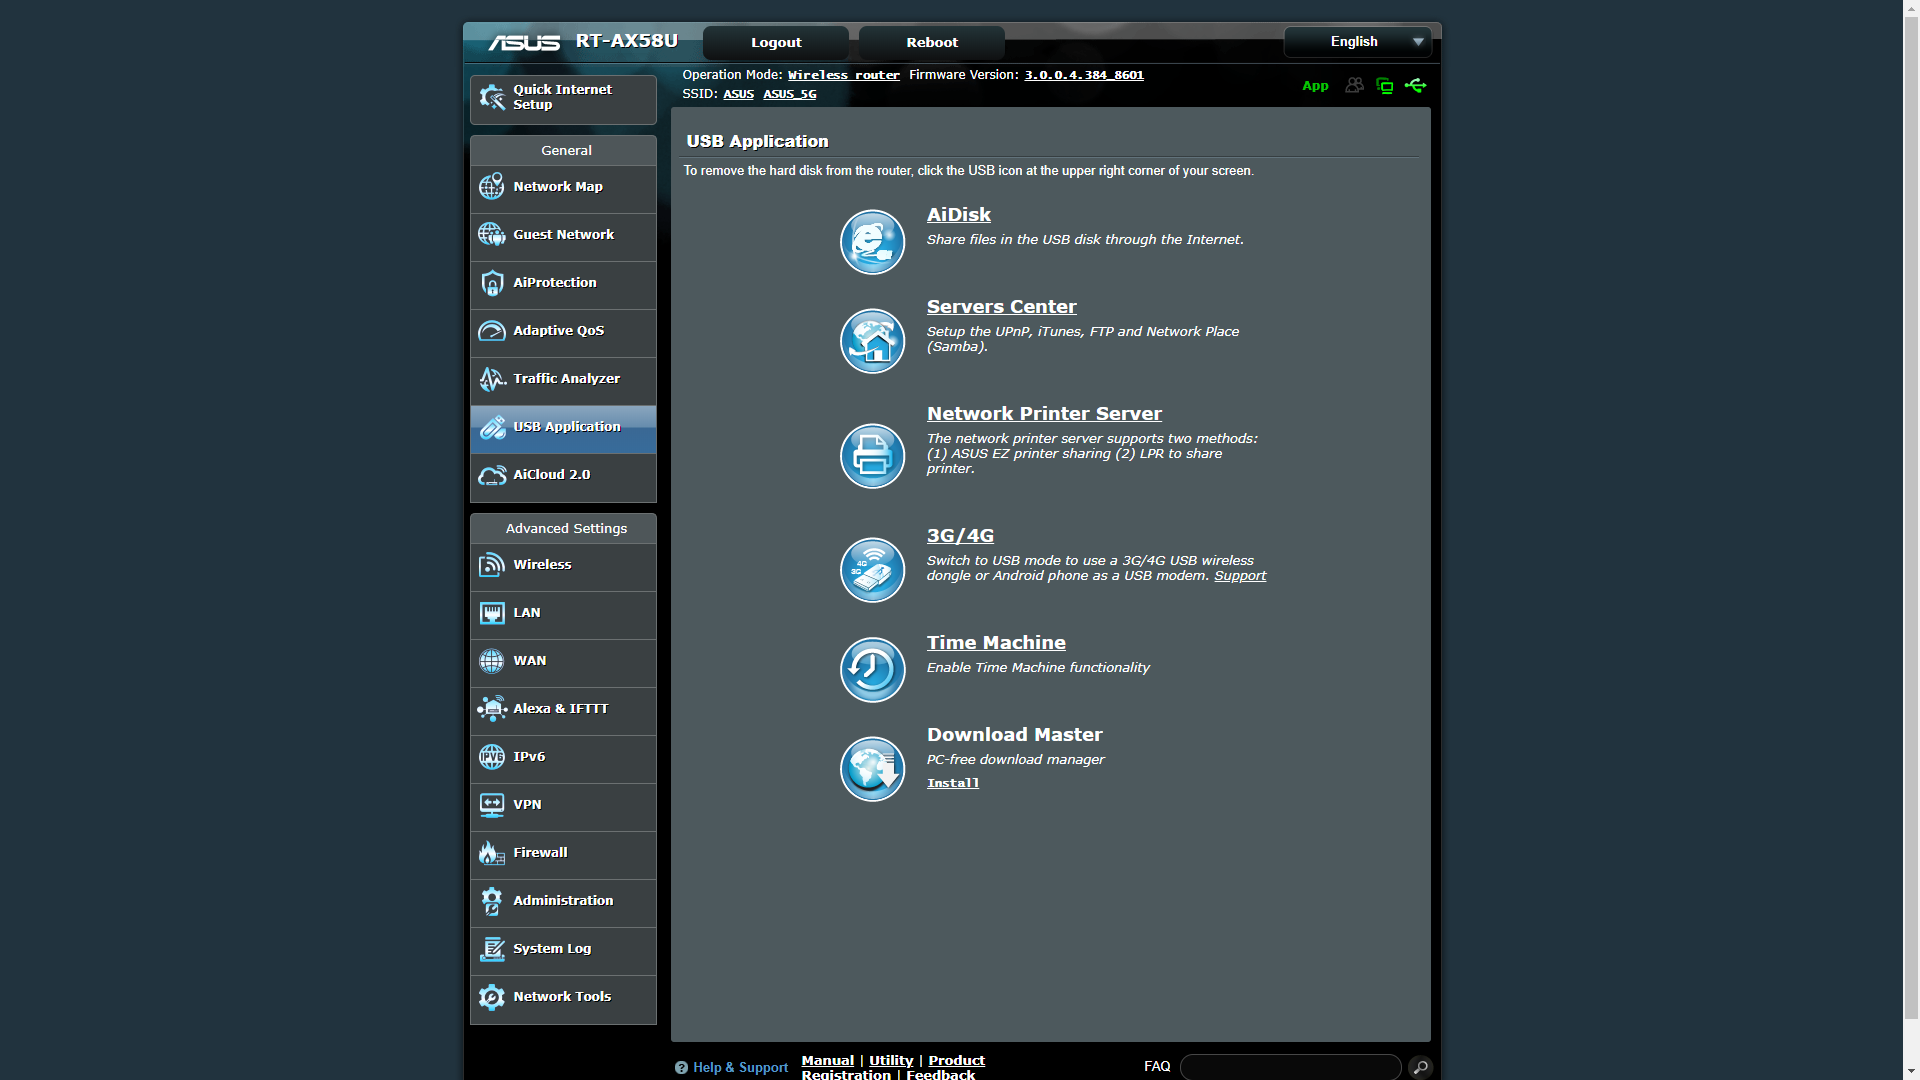1920x1080 pixels.
Task: Open the Wireless settings menu item
Action: [563, 565]
